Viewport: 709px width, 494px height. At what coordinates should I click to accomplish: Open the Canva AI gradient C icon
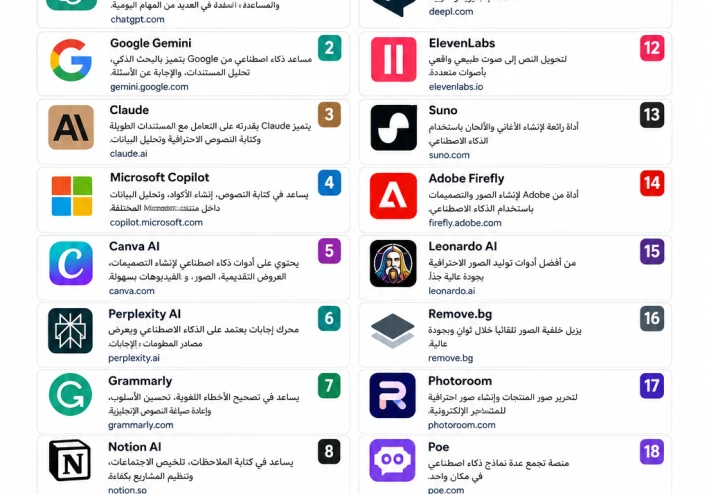[71, 263]
